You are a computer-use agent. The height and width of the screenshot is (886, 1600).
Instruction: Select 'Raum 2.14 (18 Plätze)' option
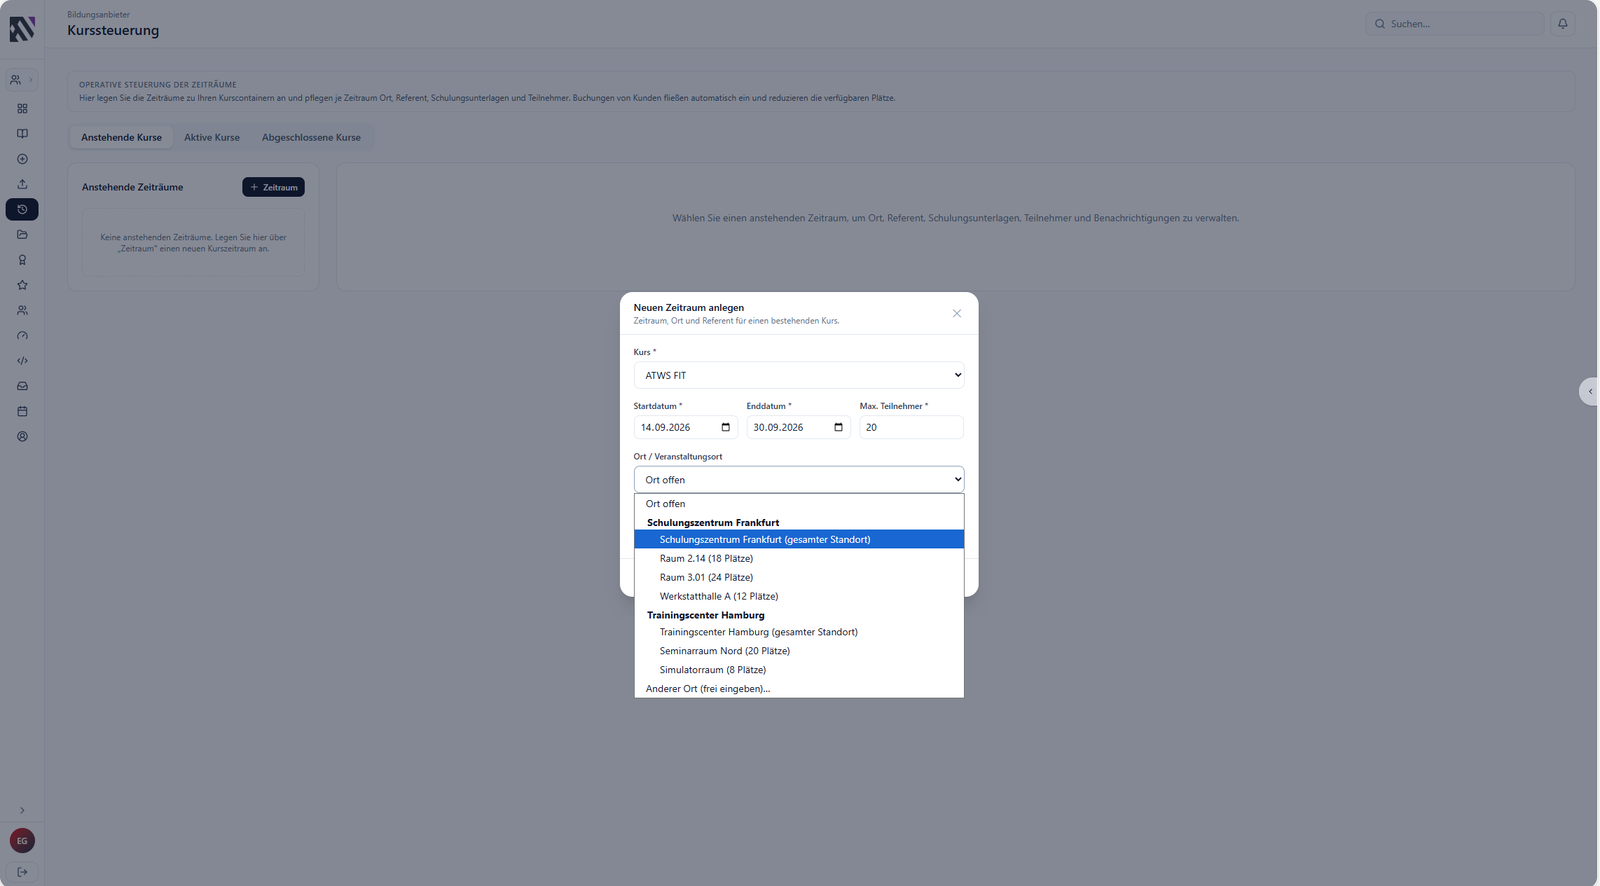point(799,559)
